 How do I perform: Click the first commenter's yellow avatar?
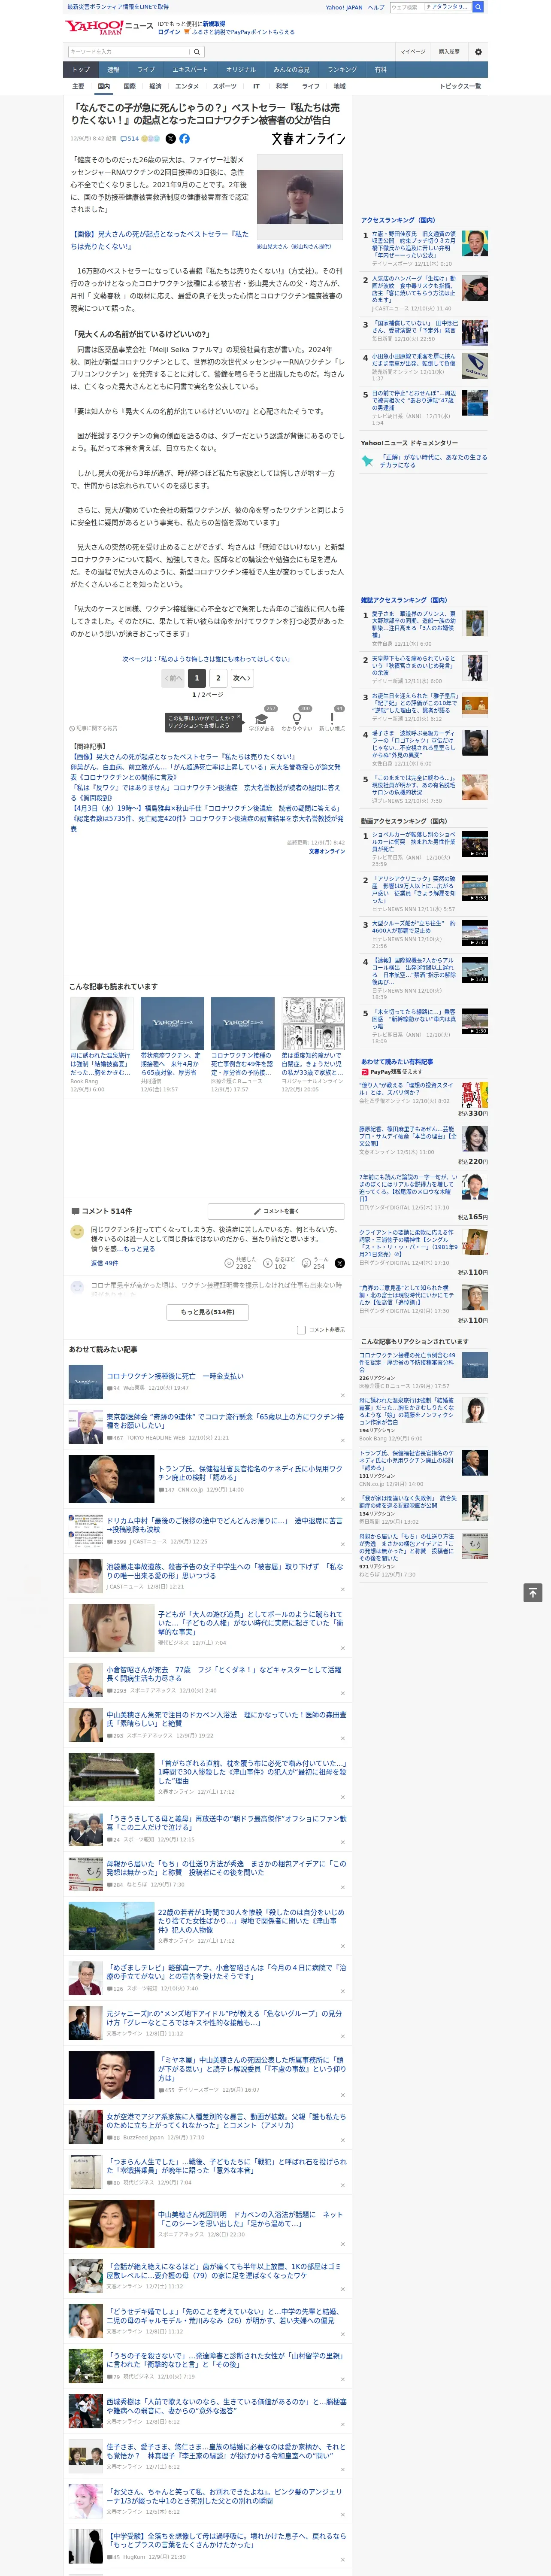[x=77, y=1232]
